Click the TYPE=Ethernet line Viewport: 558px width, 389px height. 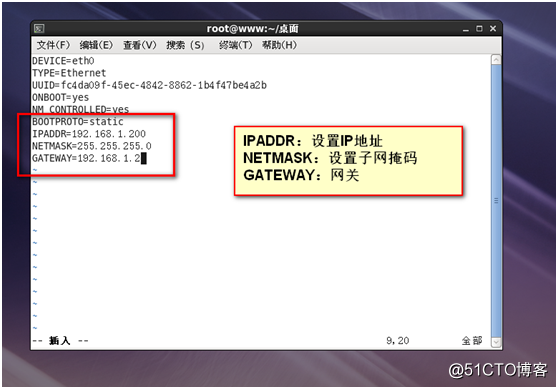(x=69, y=73)
